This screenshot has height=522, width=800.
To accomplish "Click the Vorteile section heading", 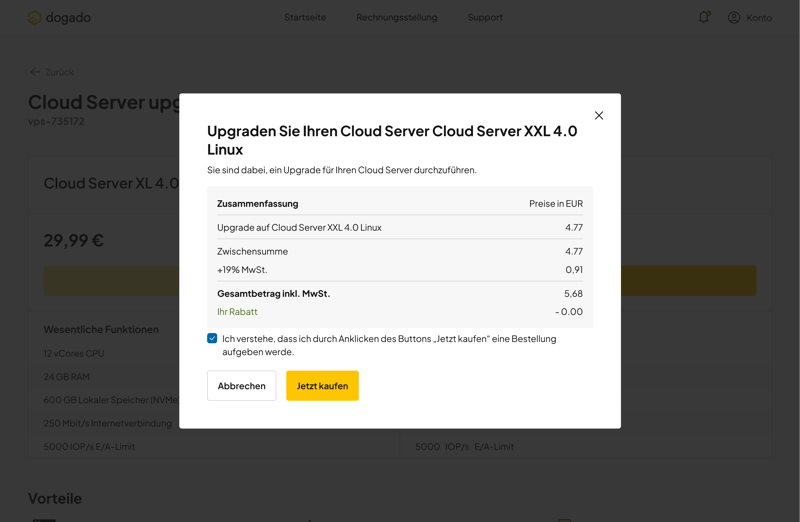I will click(x=55, y=498).
